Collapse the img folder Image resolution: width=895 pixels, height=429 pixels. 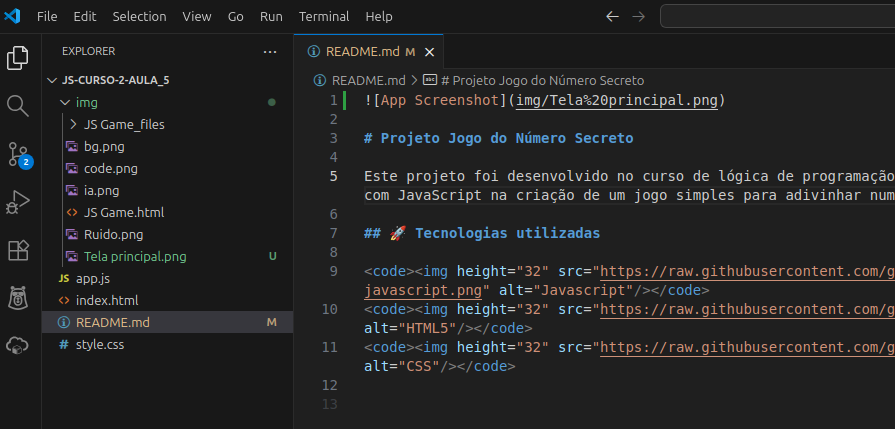(x=64, y=103)
